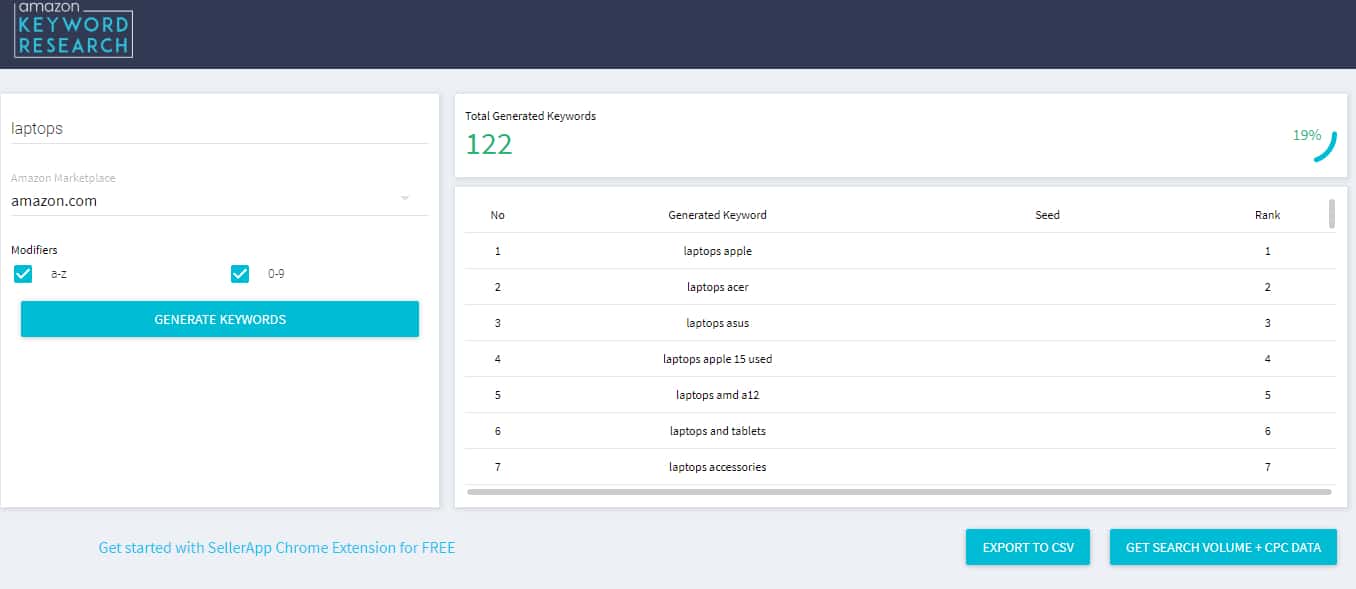1356x589 pixels.
Task: Click the No column header
Action: coord(498,215)
